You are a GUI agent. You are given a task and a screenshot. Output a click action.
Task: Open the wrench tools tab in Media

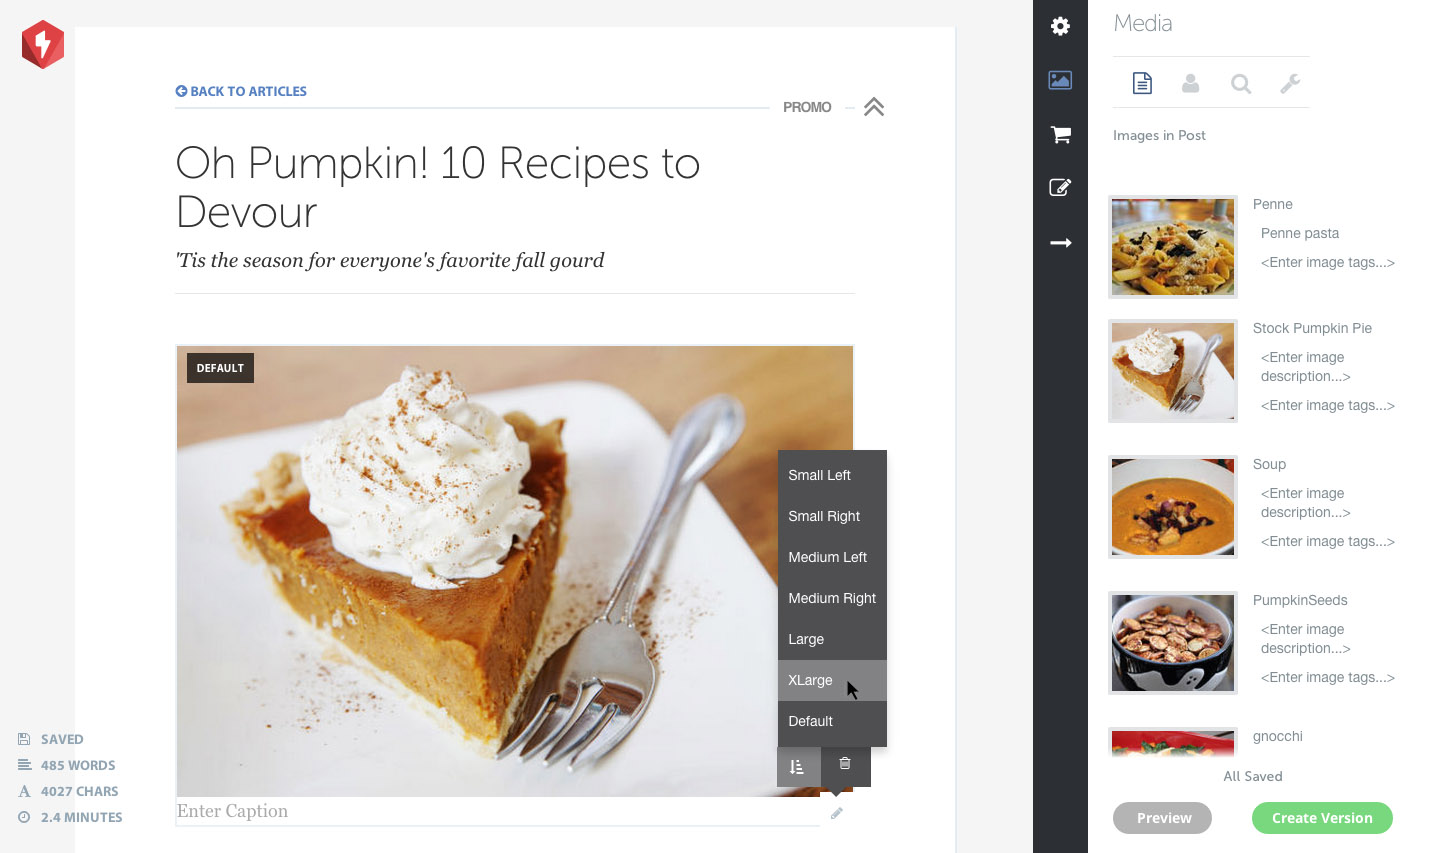(x=1290, y=83)
